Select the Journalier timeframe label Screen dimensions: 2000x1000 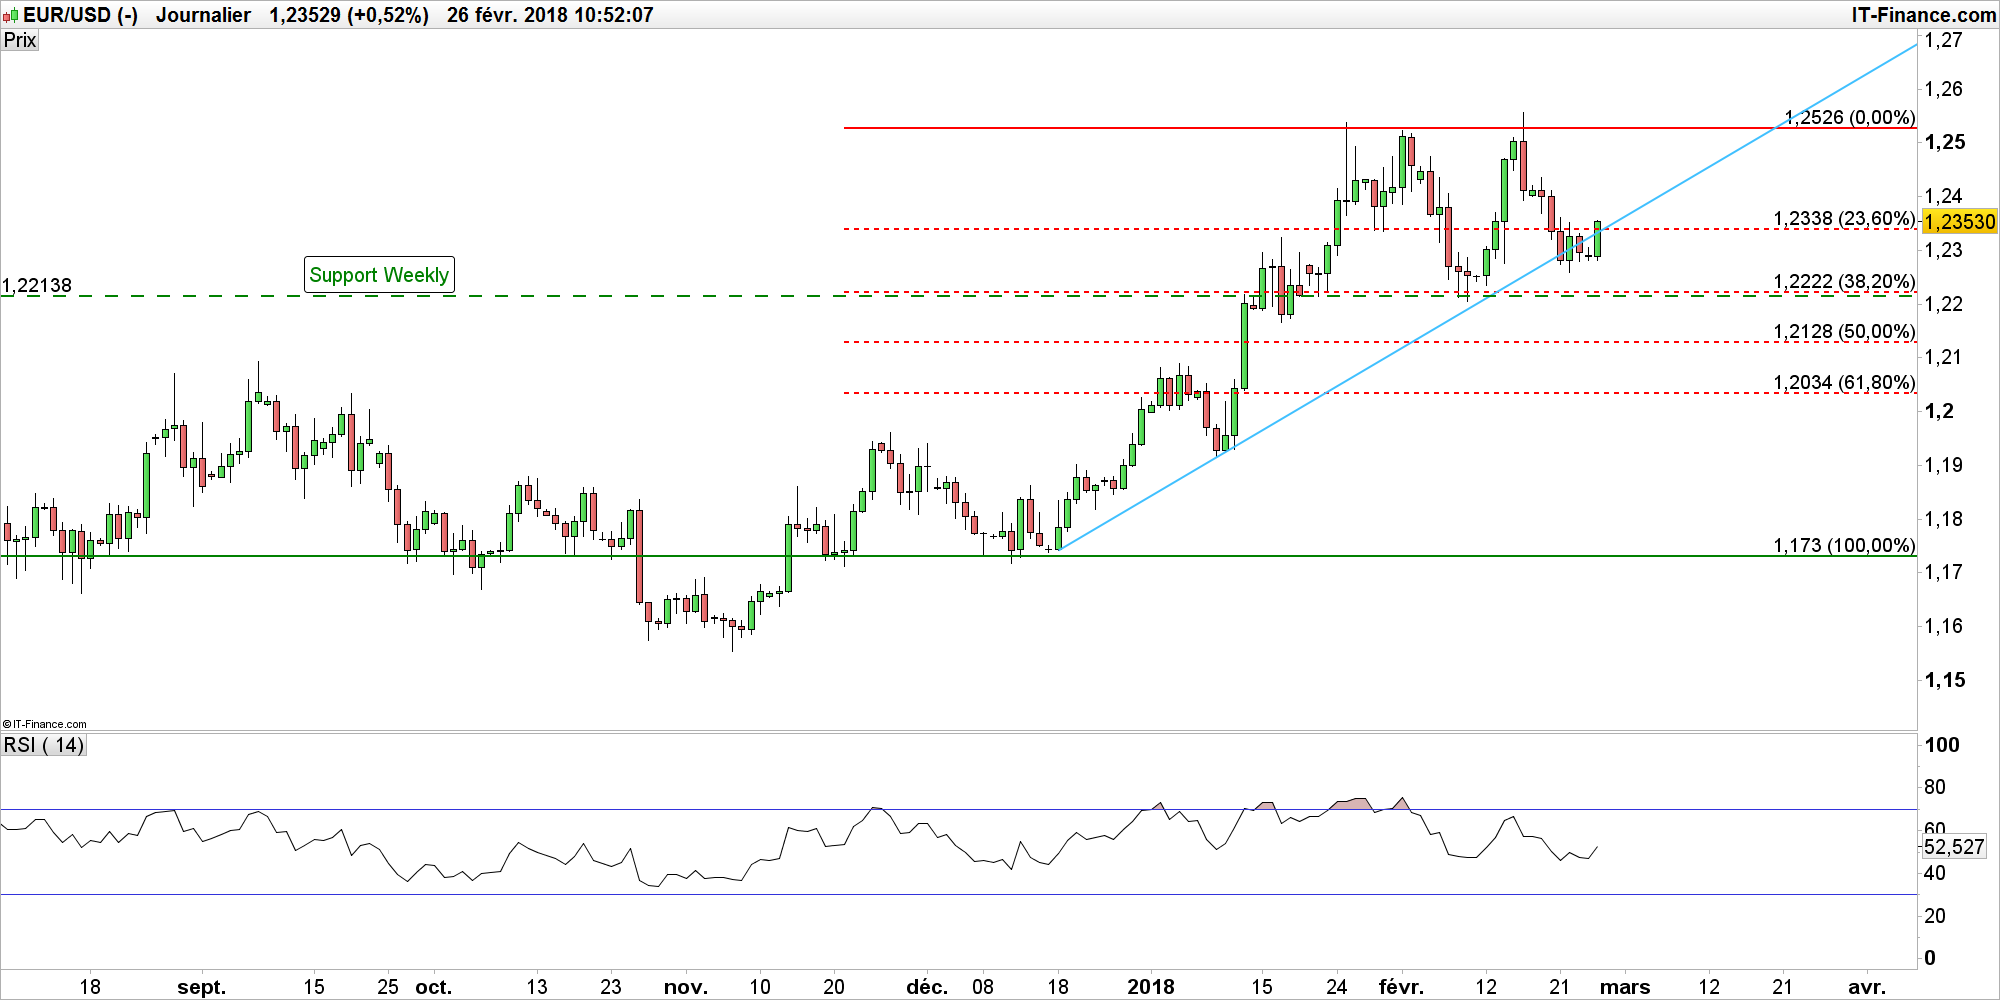[x=203, y=15]
